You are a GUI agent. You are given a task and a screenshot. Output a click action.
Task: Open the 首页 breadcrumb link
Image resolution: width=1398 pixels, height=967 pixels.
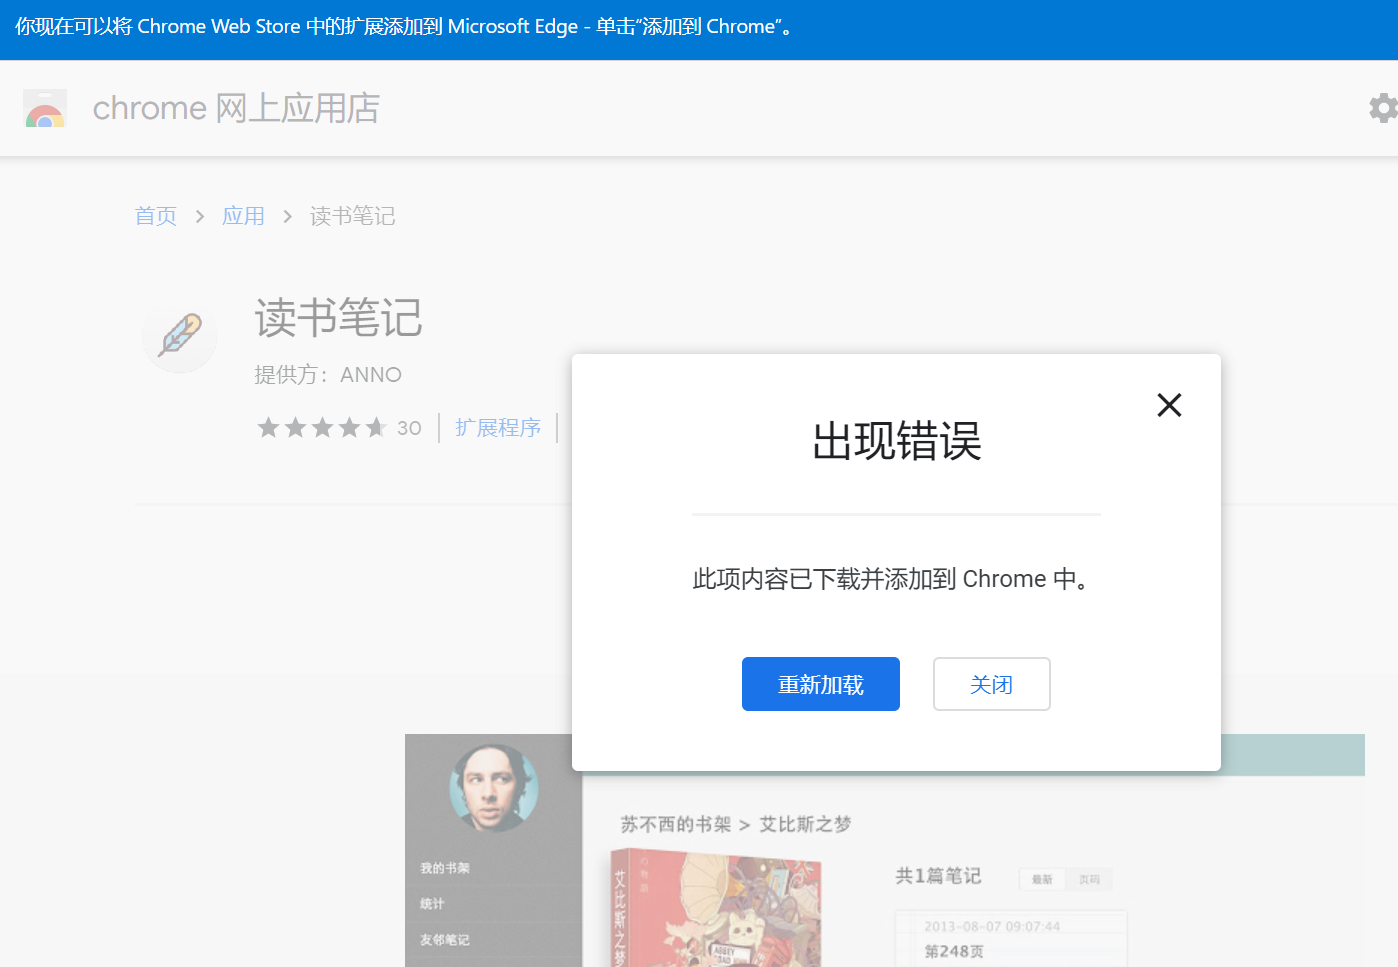pyautogui.click(x=155, y=215)
